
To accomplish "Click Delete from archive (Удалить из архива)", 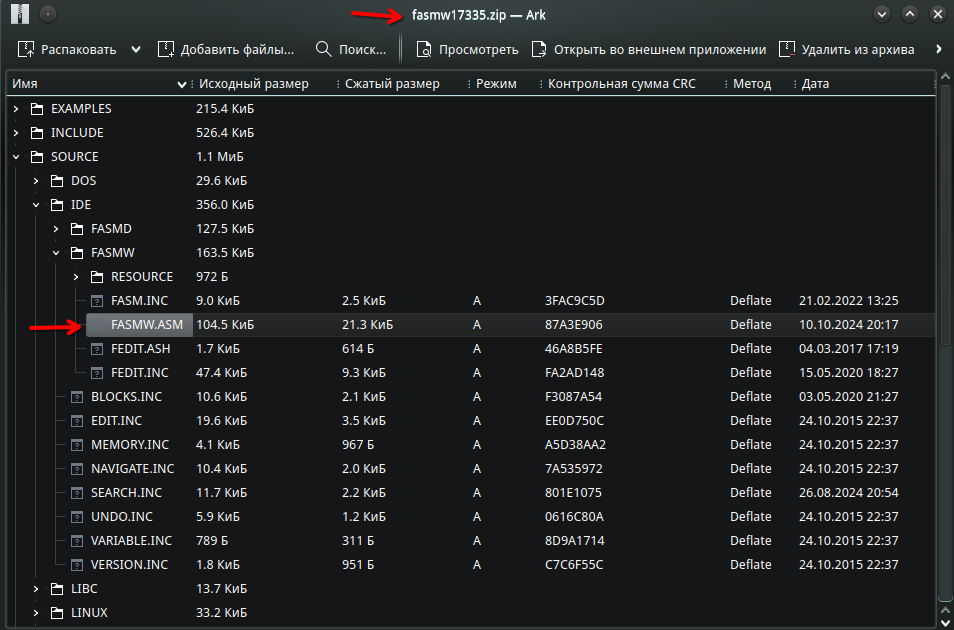I will point(846,49).
